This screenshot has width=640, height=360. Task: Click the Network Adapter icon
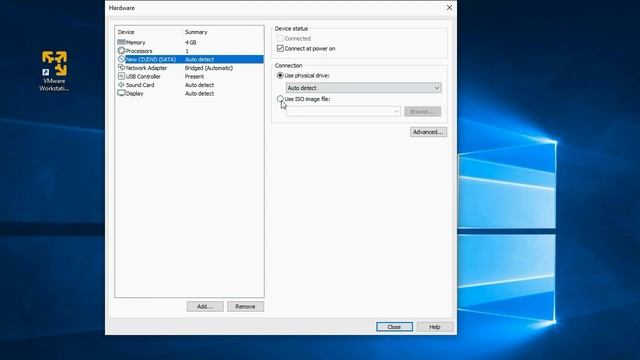coord(121,68)
